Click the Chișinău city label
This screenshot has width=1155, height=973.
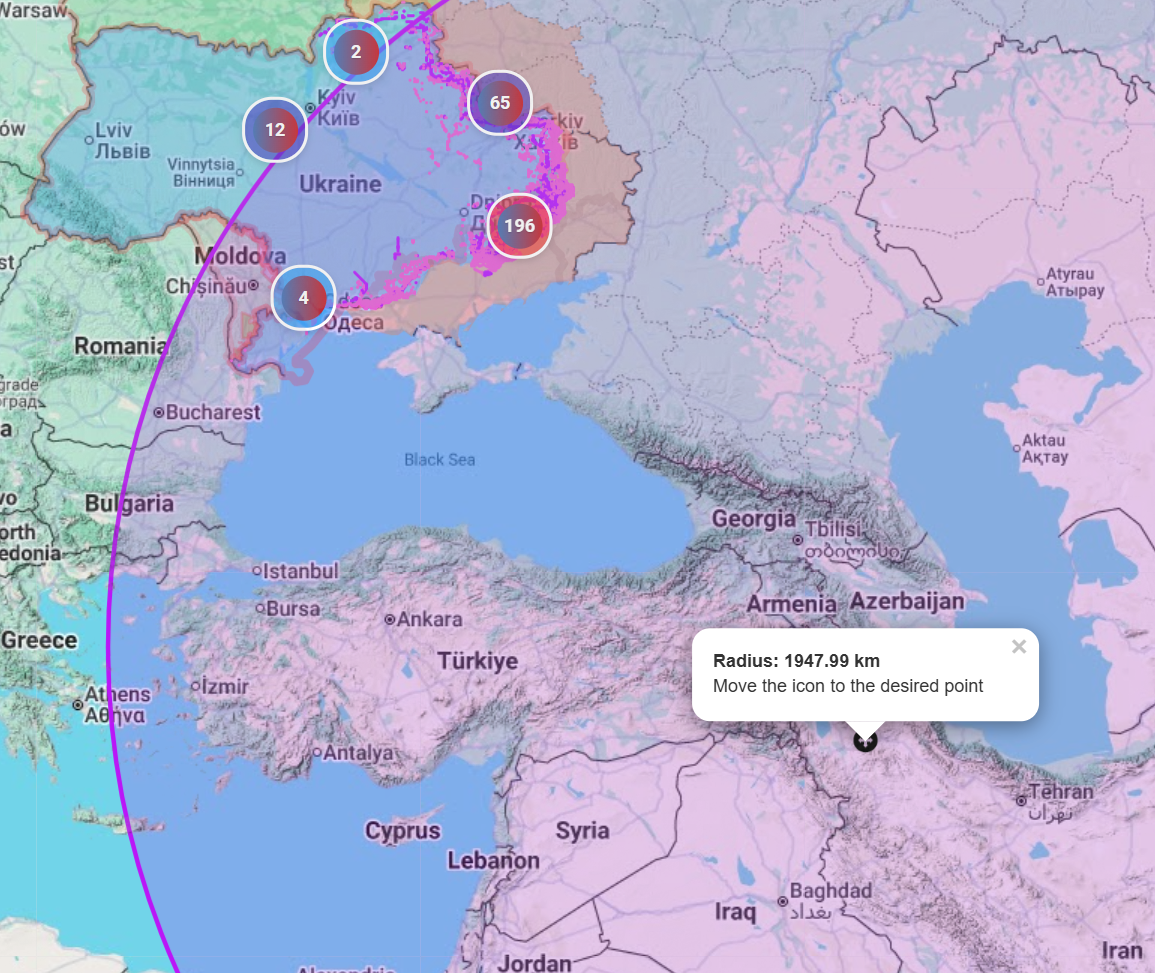206,286
